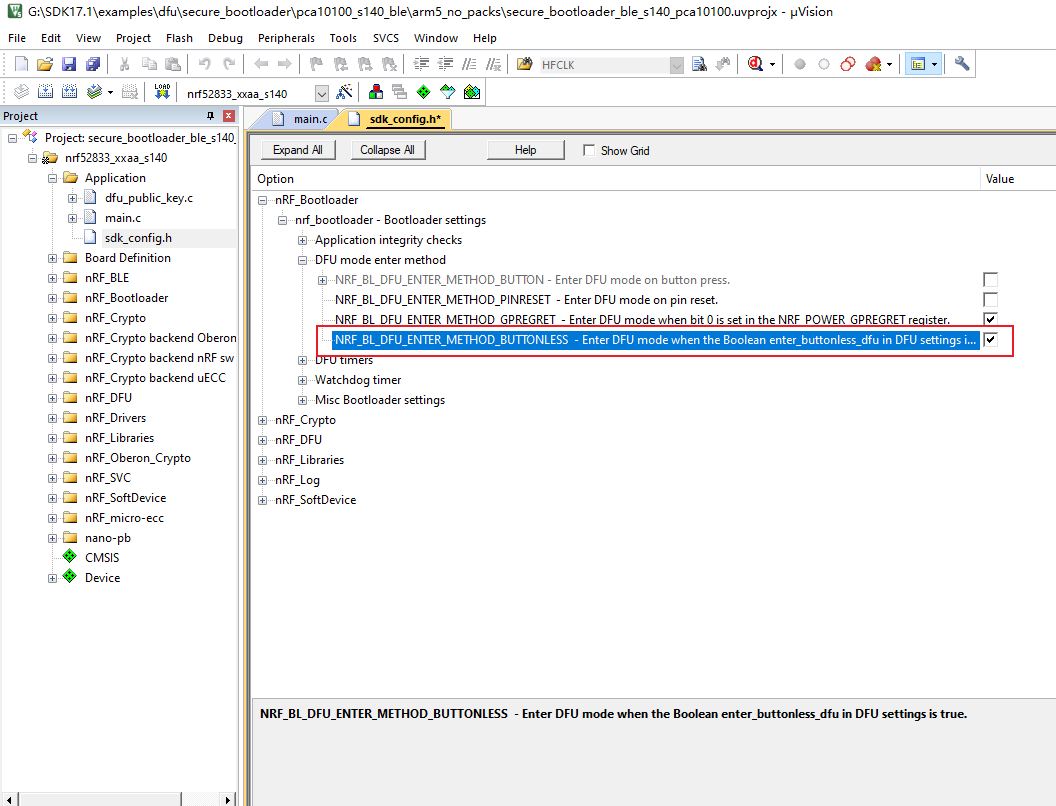The image size is (1056, 806).
Task: Check the NRF_BL_DFU_ENTER_METHOD_BUTTON value checkbox
Action: (990, 279)
